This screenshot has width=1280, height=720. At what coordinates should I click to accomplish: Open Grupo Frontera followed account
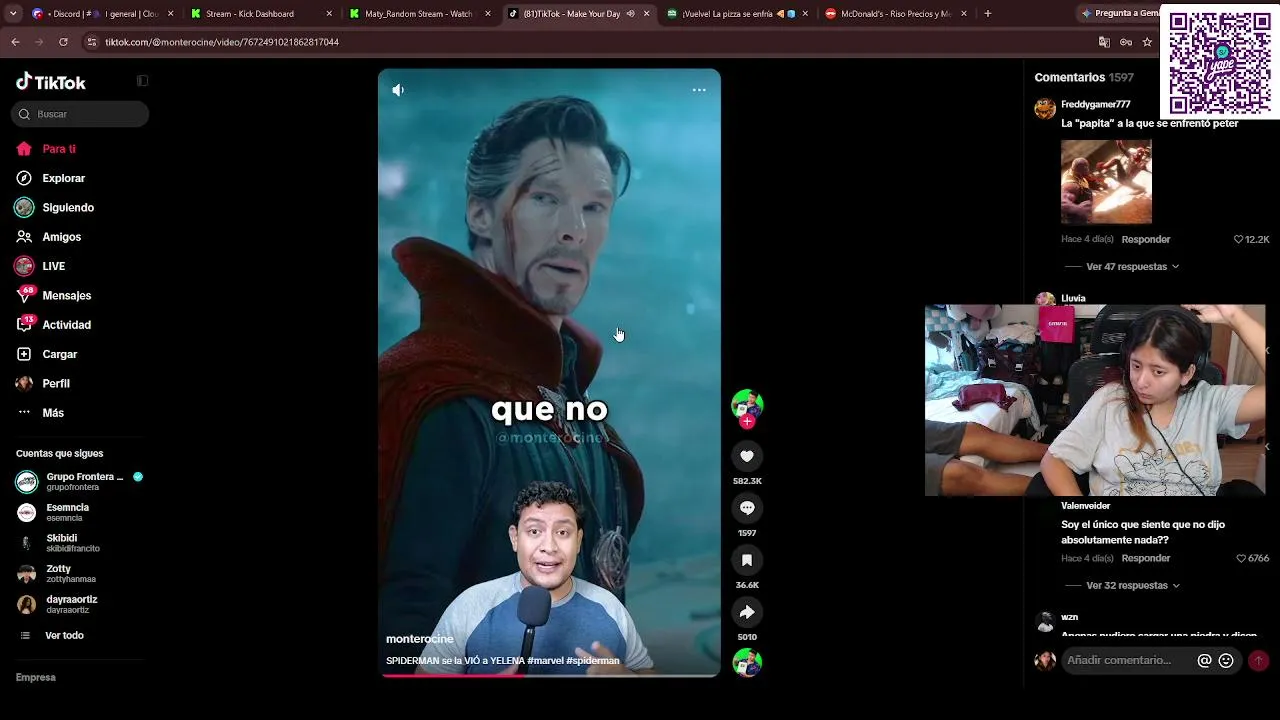pos(80,482)
